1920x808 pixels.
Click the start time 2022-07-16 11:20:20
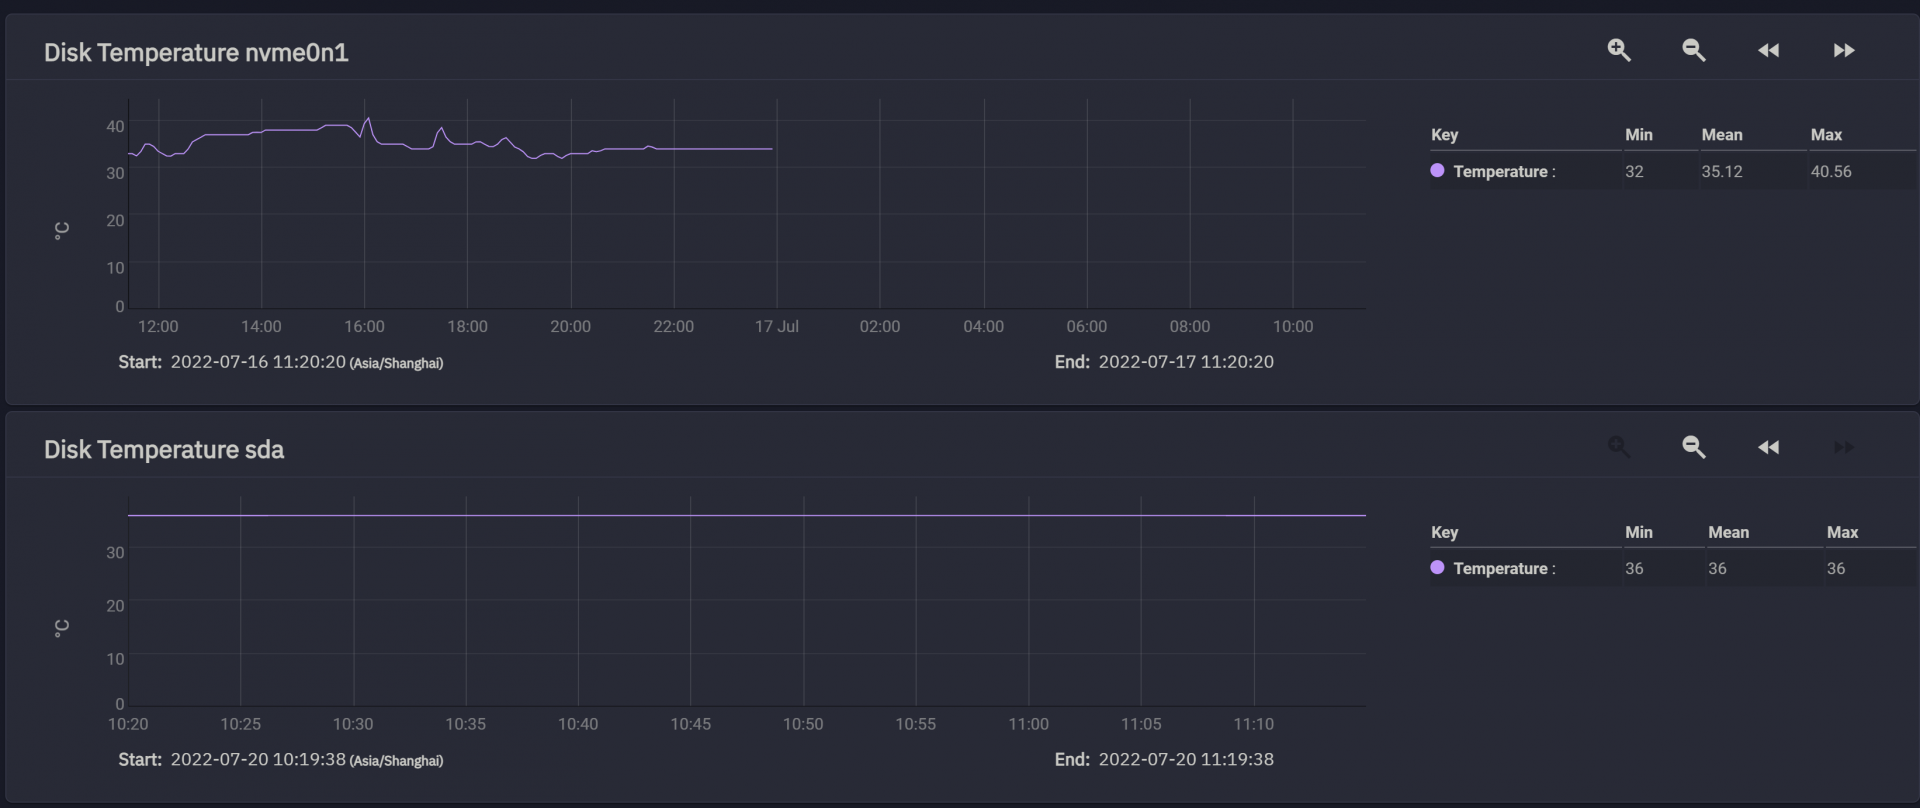[258, 362]
